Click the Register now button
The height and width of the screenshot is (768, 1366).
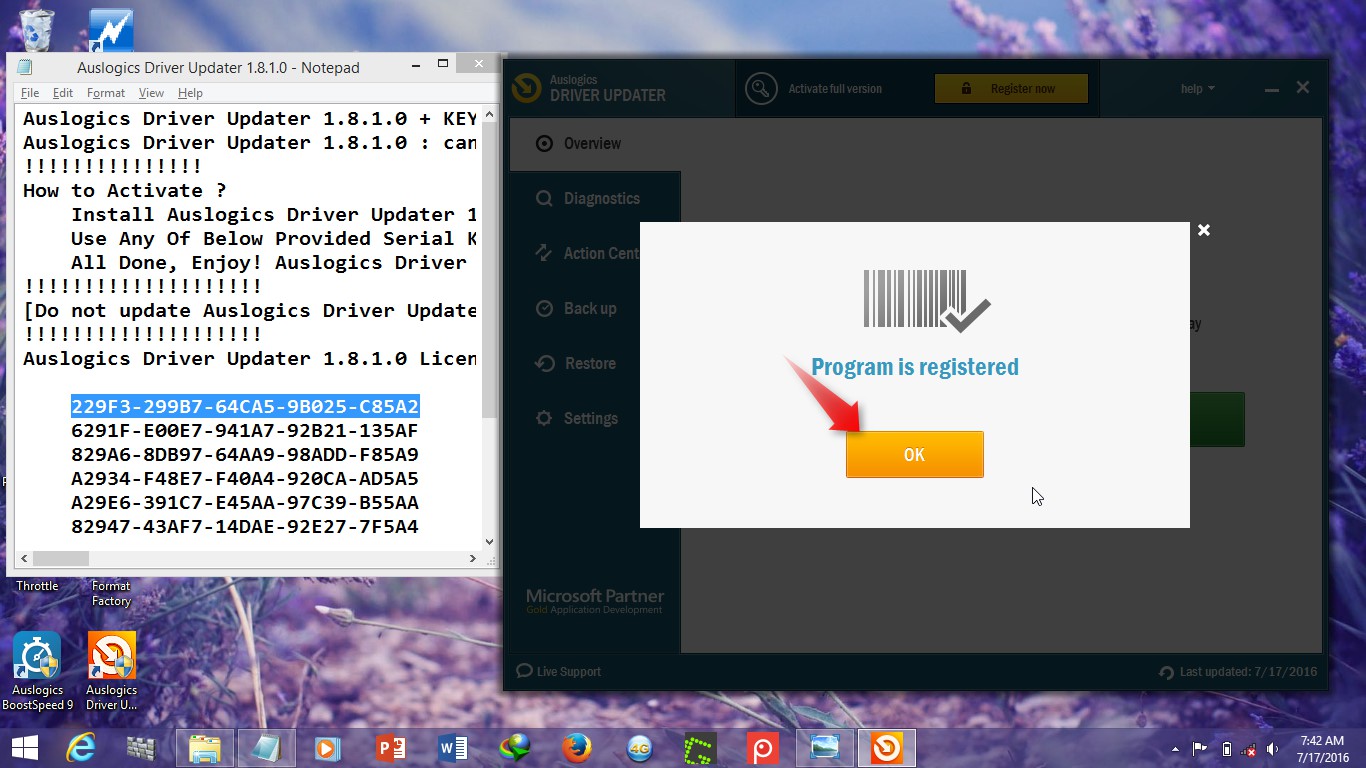pyautogui.click(x=1011, y=88)
